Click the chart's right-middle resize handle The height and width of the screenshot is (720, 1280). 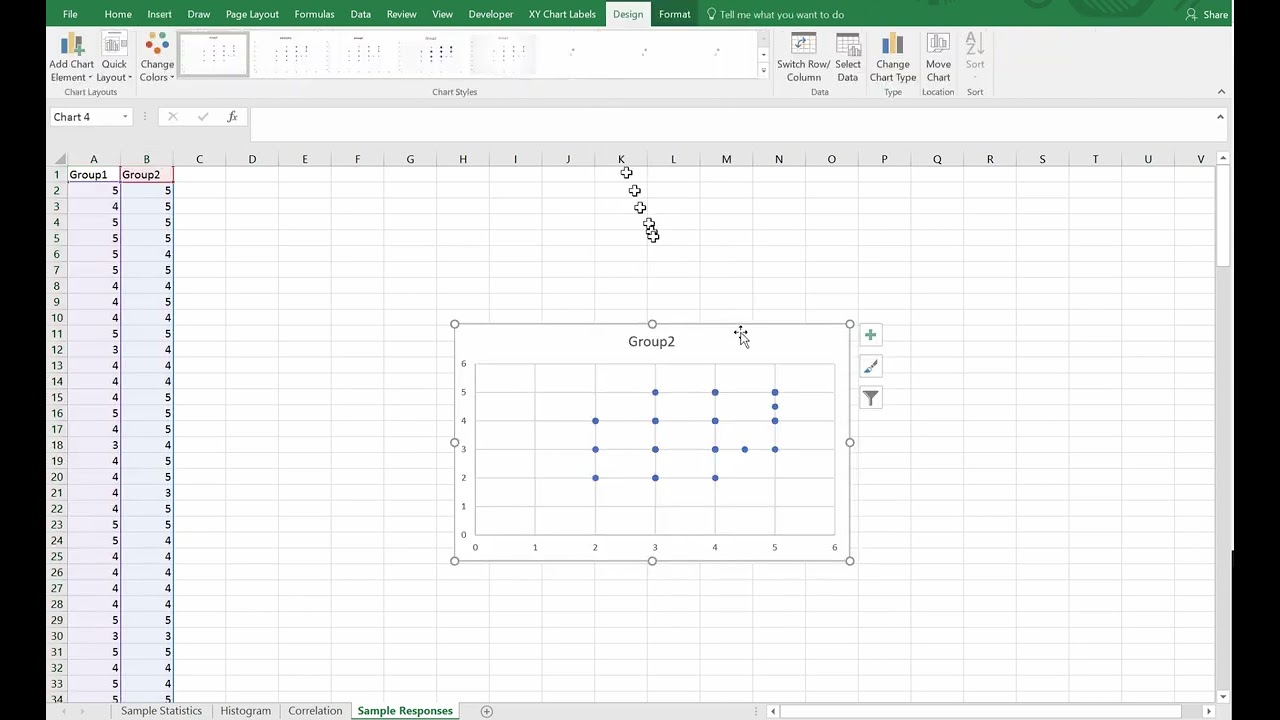click(x=850, y=442)
